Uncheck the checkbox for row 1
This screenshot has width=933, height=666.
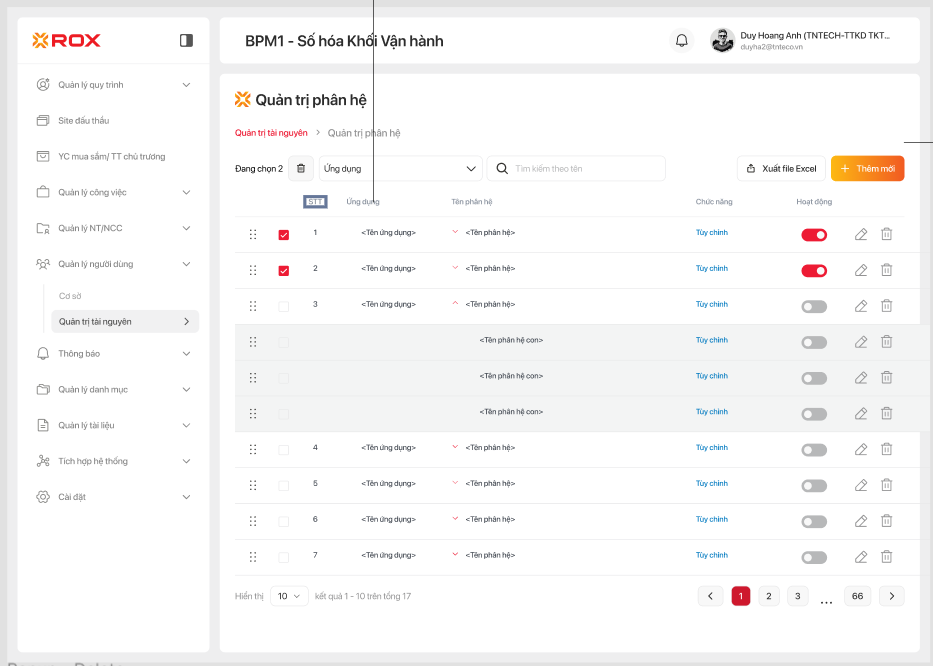pyautogui.click(x=284, y=235)
